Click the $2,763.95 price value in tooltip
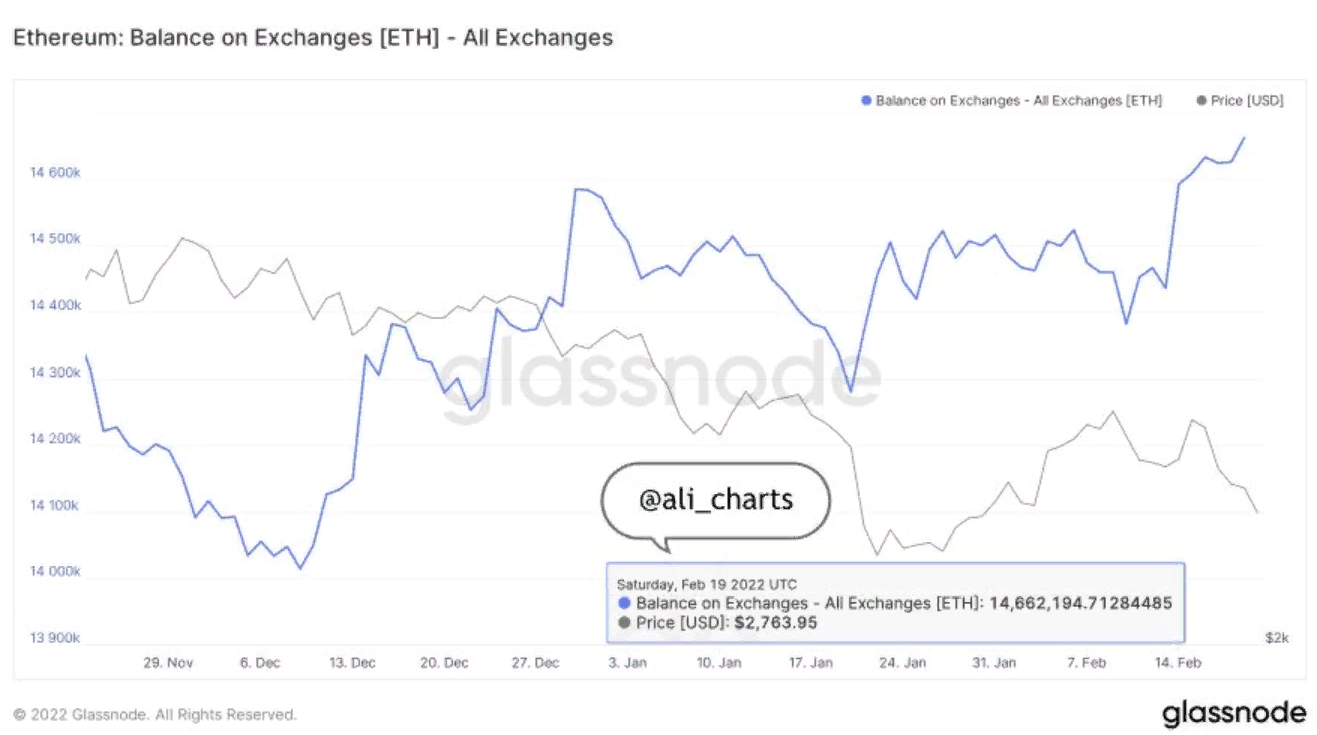Screen dimensions: 1317x735 [x=763, y=623]
